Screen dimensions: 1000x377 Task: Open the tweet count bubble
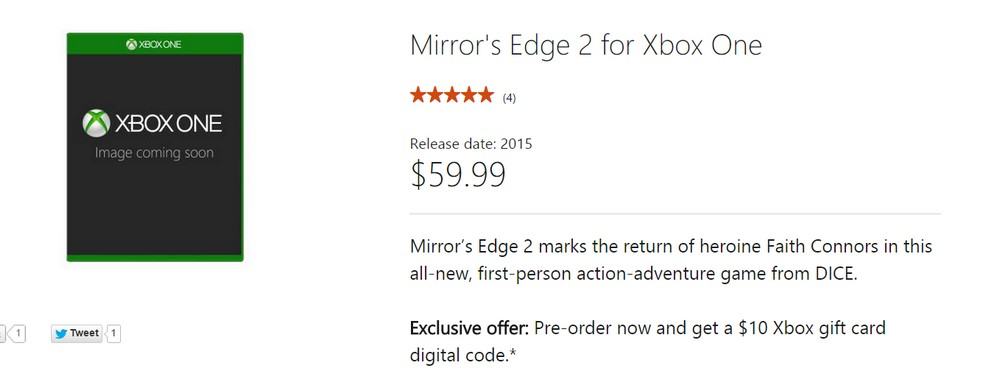click(113, 334)
